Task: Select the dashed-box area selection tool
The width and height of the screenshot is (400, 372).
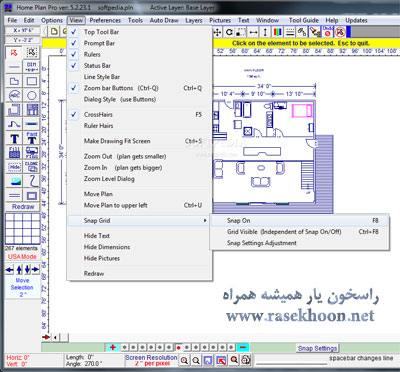Action: (32, 53)
